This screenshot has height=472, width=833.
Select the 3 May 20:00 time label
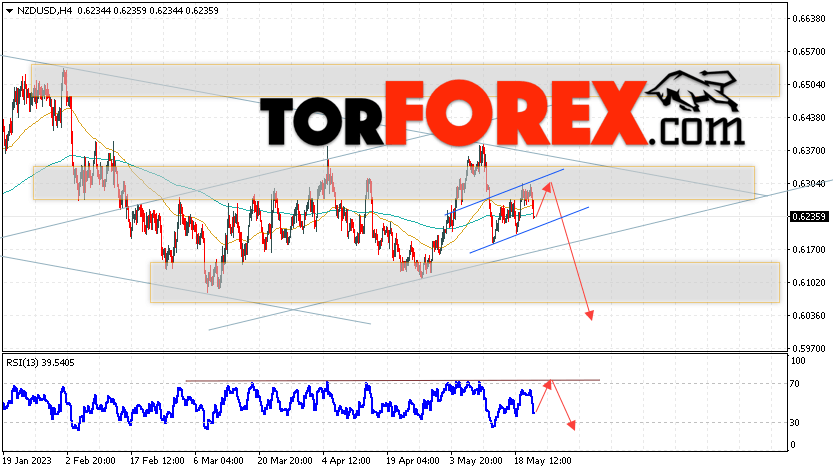pyautogui.click(x=476, y=460)
